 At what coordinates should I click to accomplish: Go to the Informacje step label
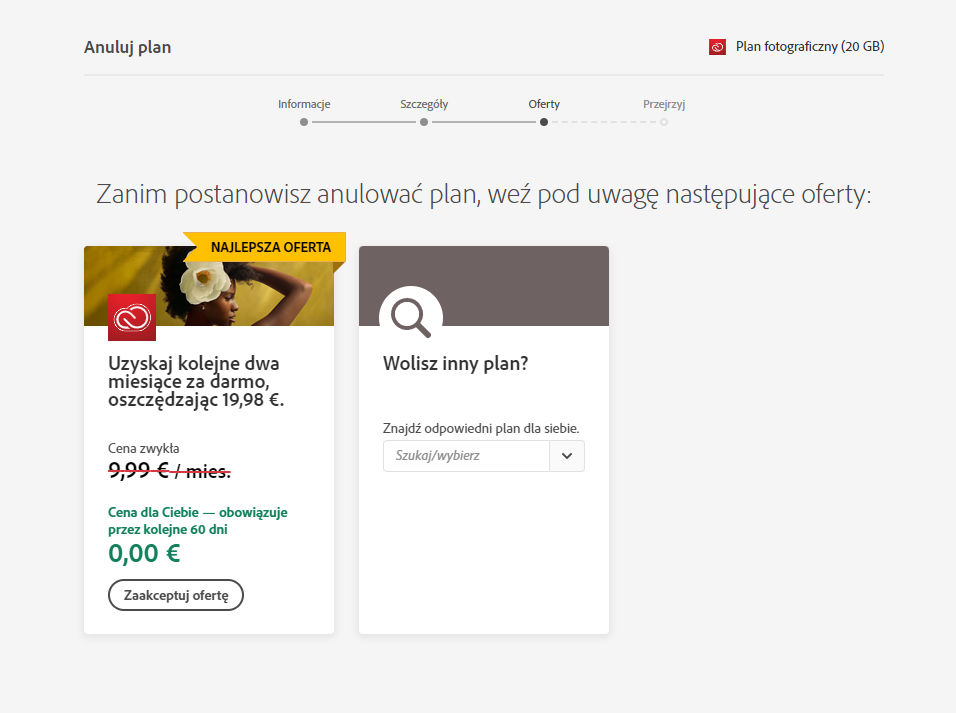tap(304, 104)
